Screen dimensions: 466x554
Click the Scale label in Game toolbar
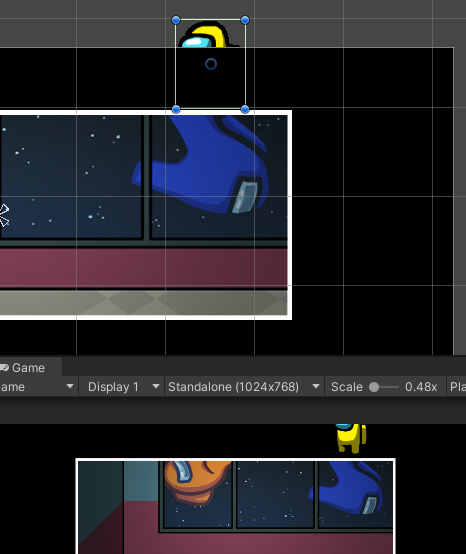tap(347, 387)
